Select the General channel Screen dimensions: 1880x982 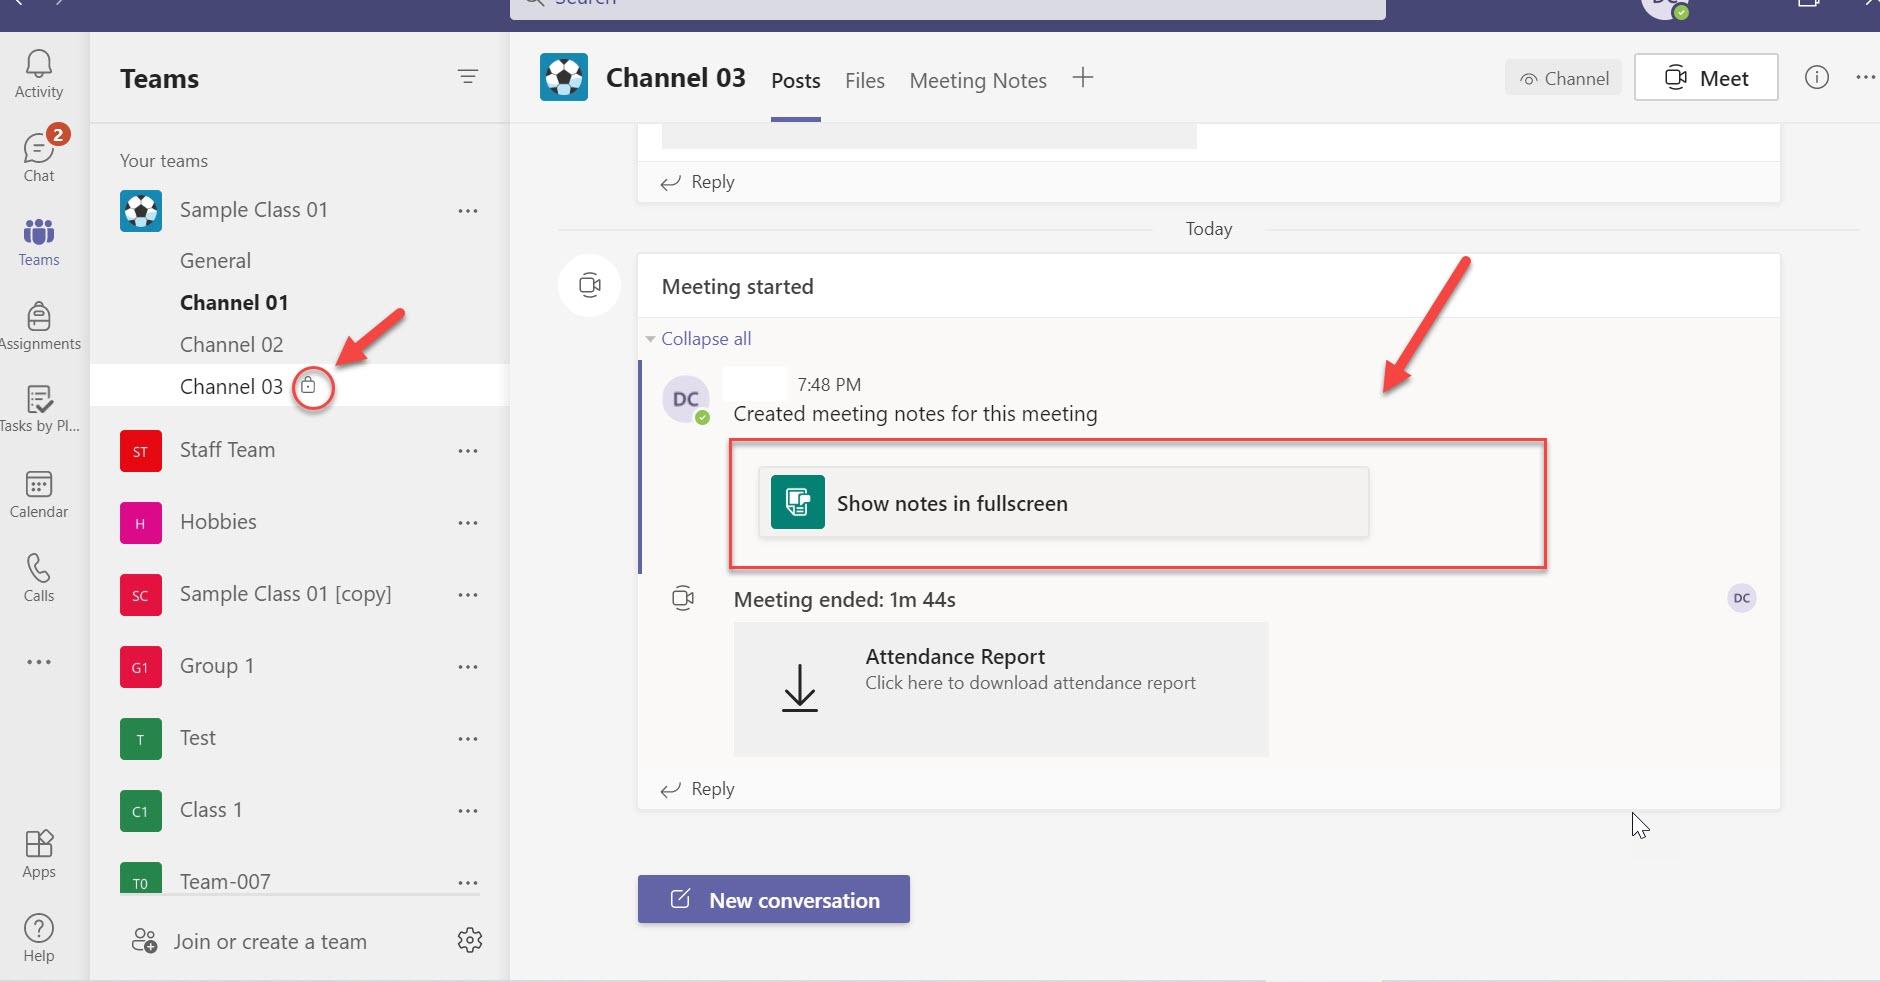[x=215, y=261]
